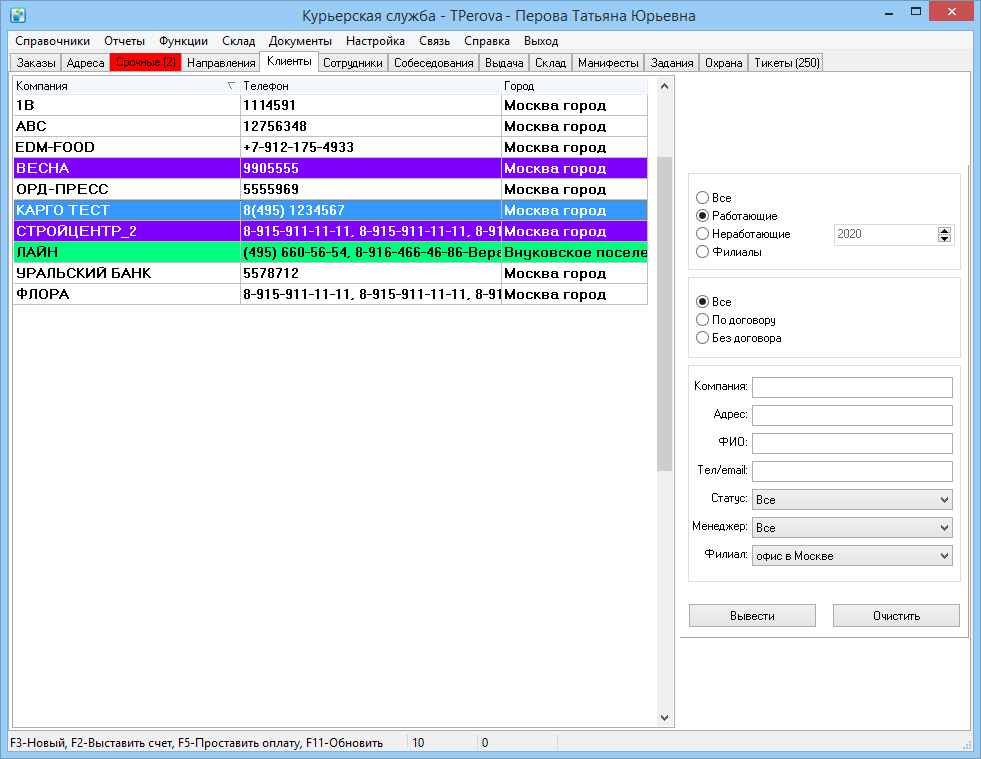Select the Филиалы radio button
The image size is (981, 759).
(703, 252)
